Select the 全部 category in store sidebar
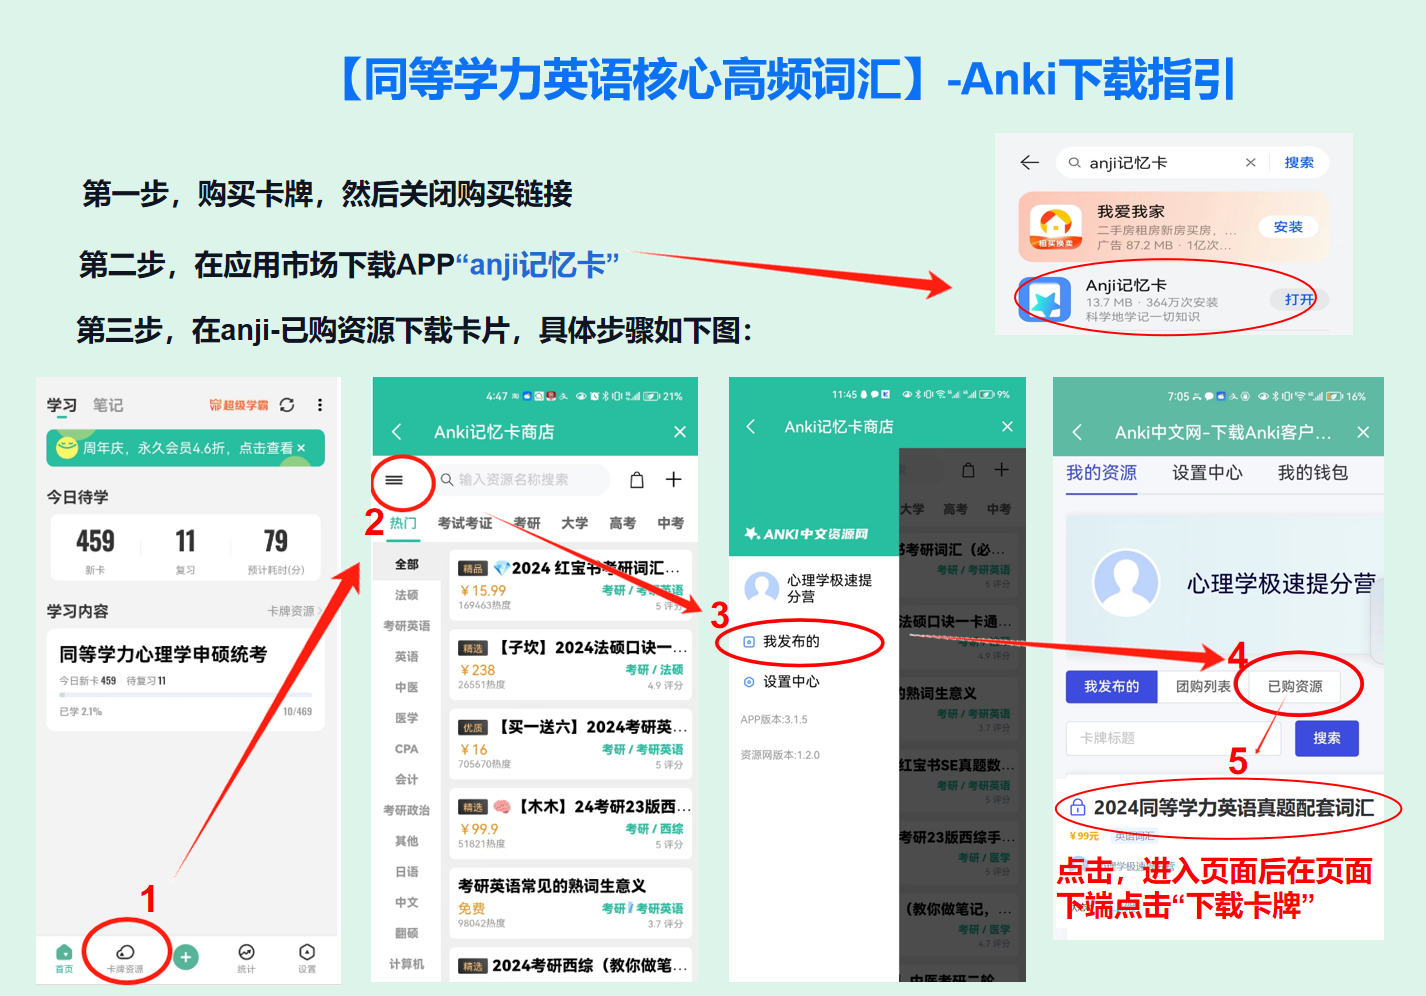This screenshot has height=996, width=1426. (406, 564)
